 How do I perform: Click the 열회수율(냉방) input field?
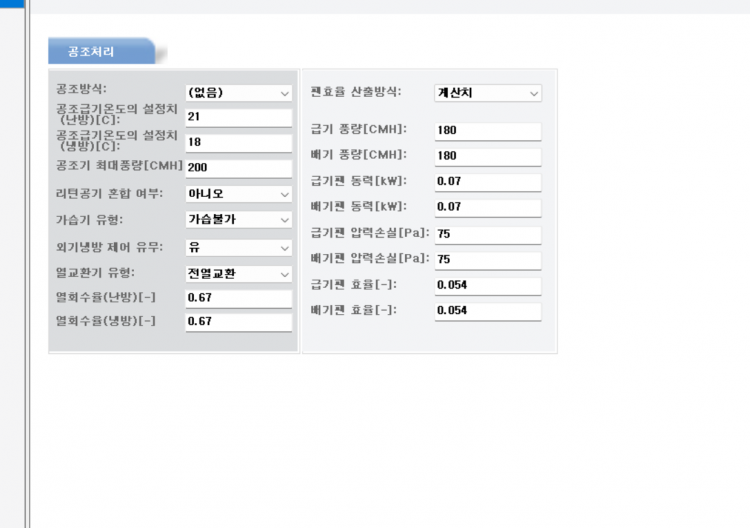[x=238, y=322]
